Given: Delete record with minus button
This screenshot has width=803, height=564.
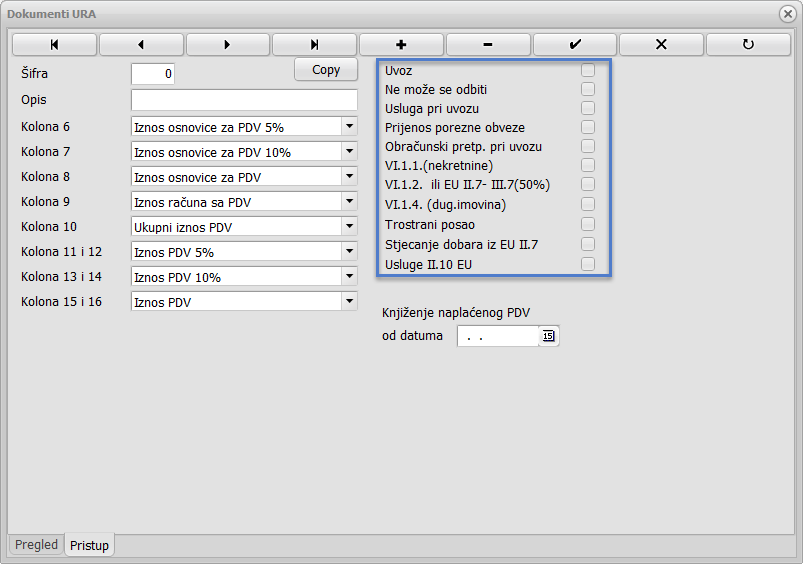Looking at the screenshot, I should pos(488,45).
